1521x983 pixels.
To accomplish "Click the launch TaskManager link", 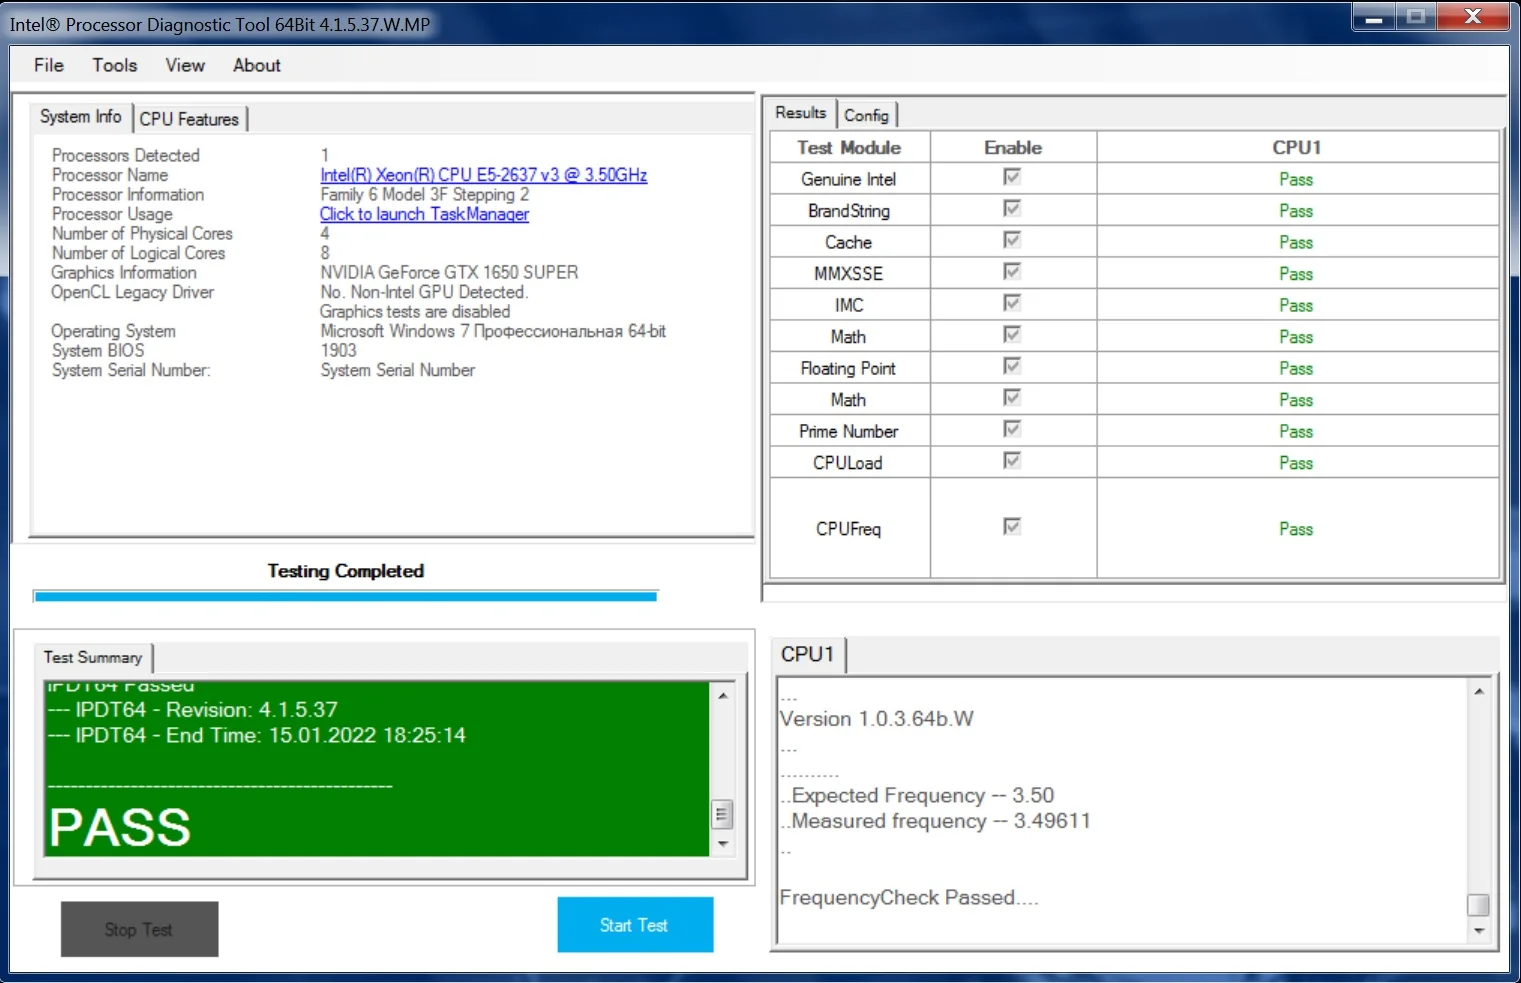I will tap(424, 214).
